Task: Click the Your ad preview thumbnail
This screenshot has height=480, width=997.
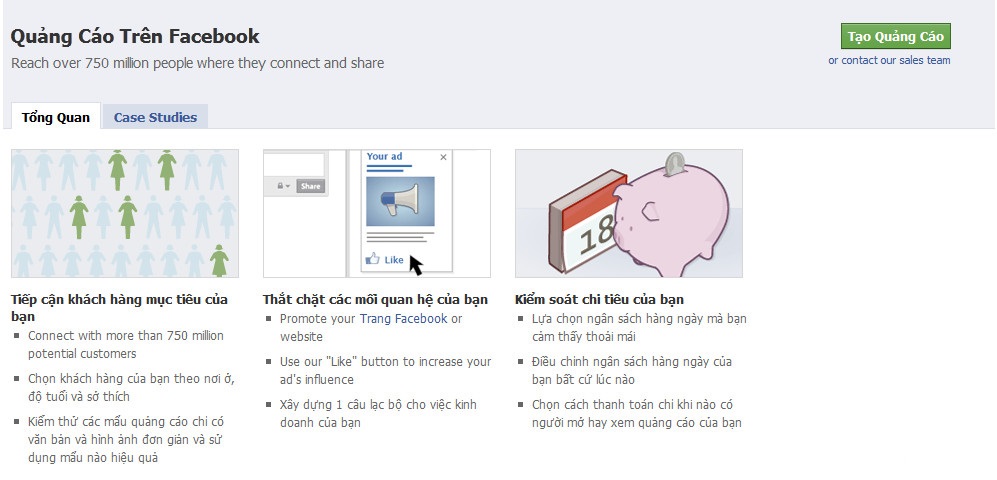Action: (376, 213)
